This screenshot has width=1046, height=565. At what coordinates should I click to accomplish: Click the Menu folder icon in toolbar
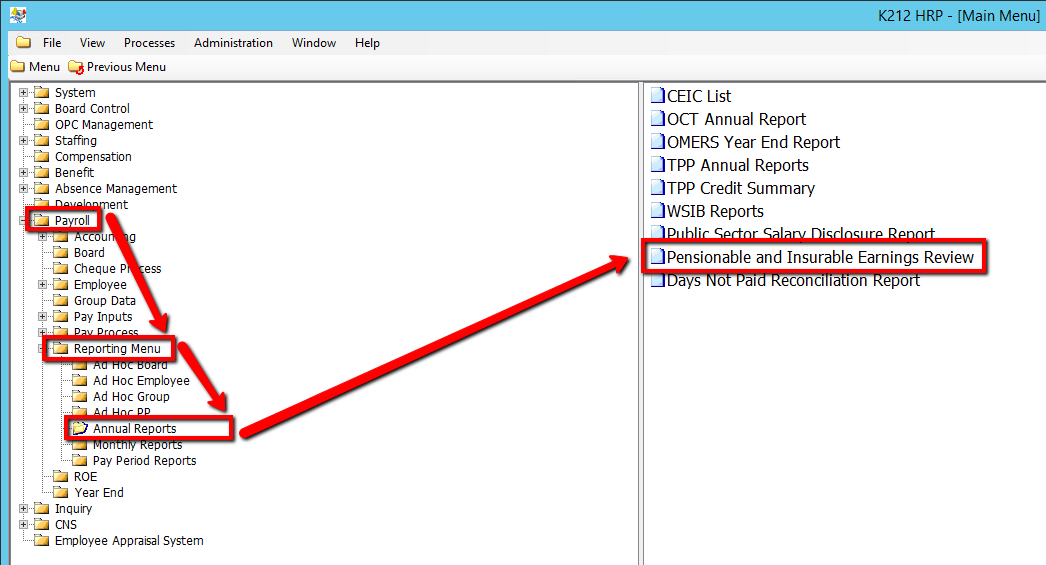[17, 67]
